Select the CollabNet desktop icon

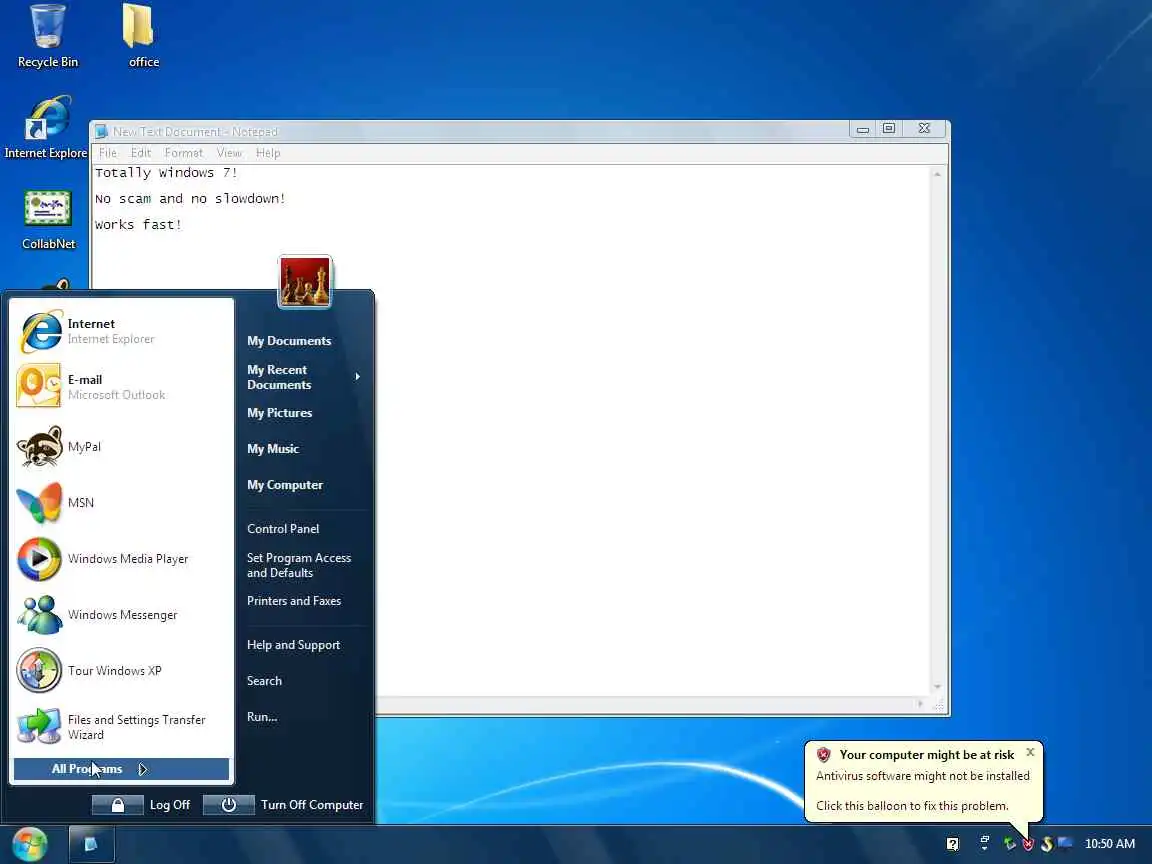click(48, 219)
